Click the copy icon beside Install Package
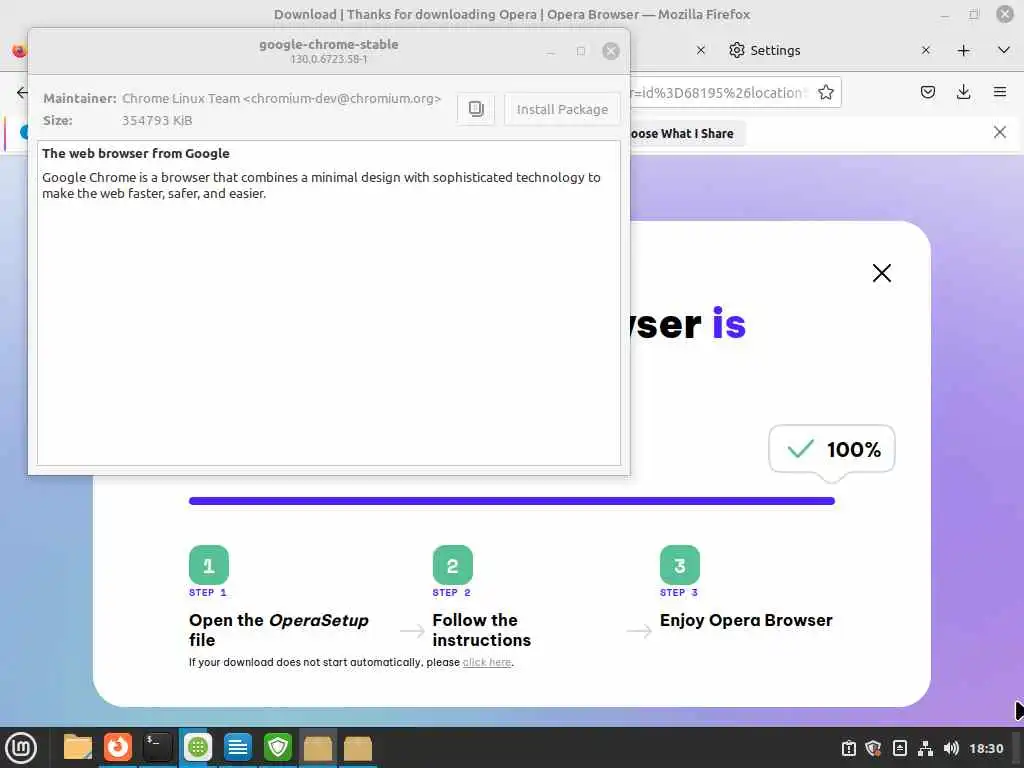Screen dimensions: 1024x768 (x=476, y=109)
